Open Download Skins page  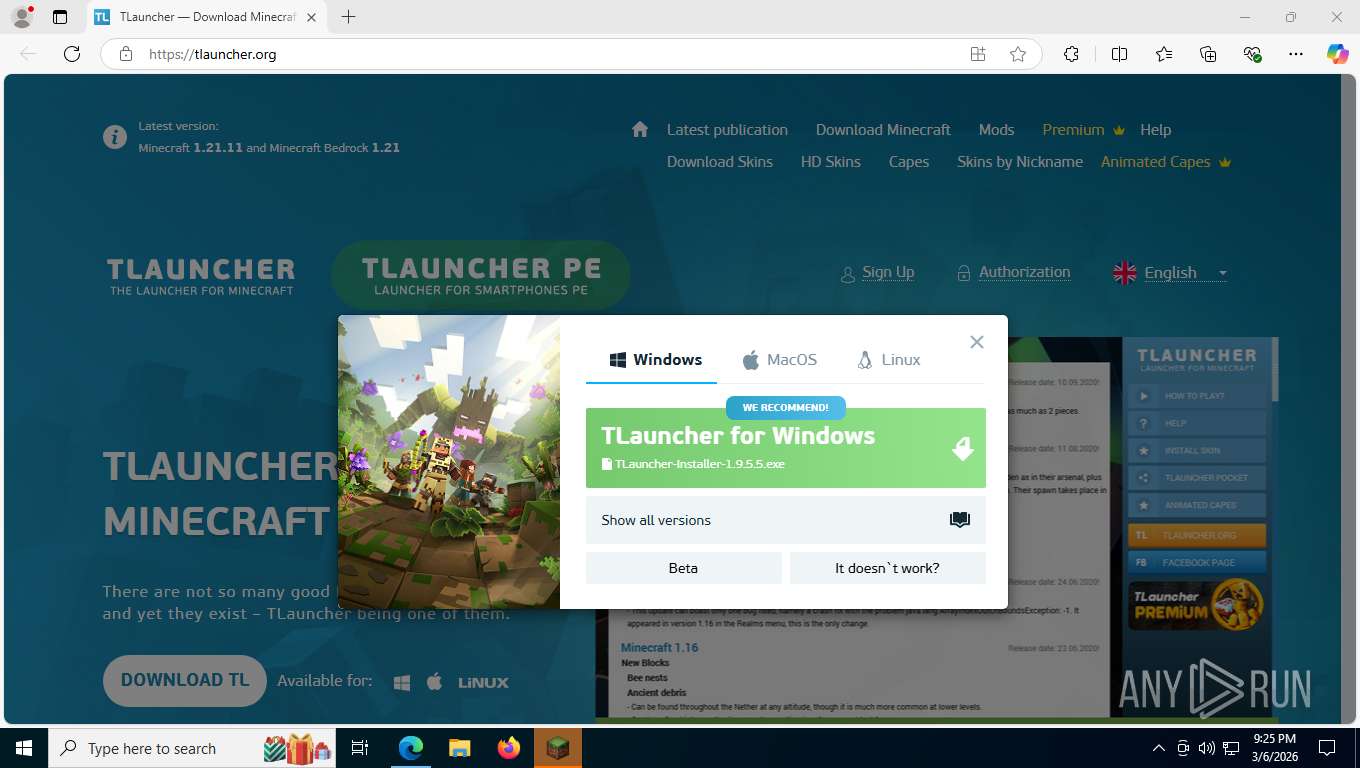pos(720,162)
